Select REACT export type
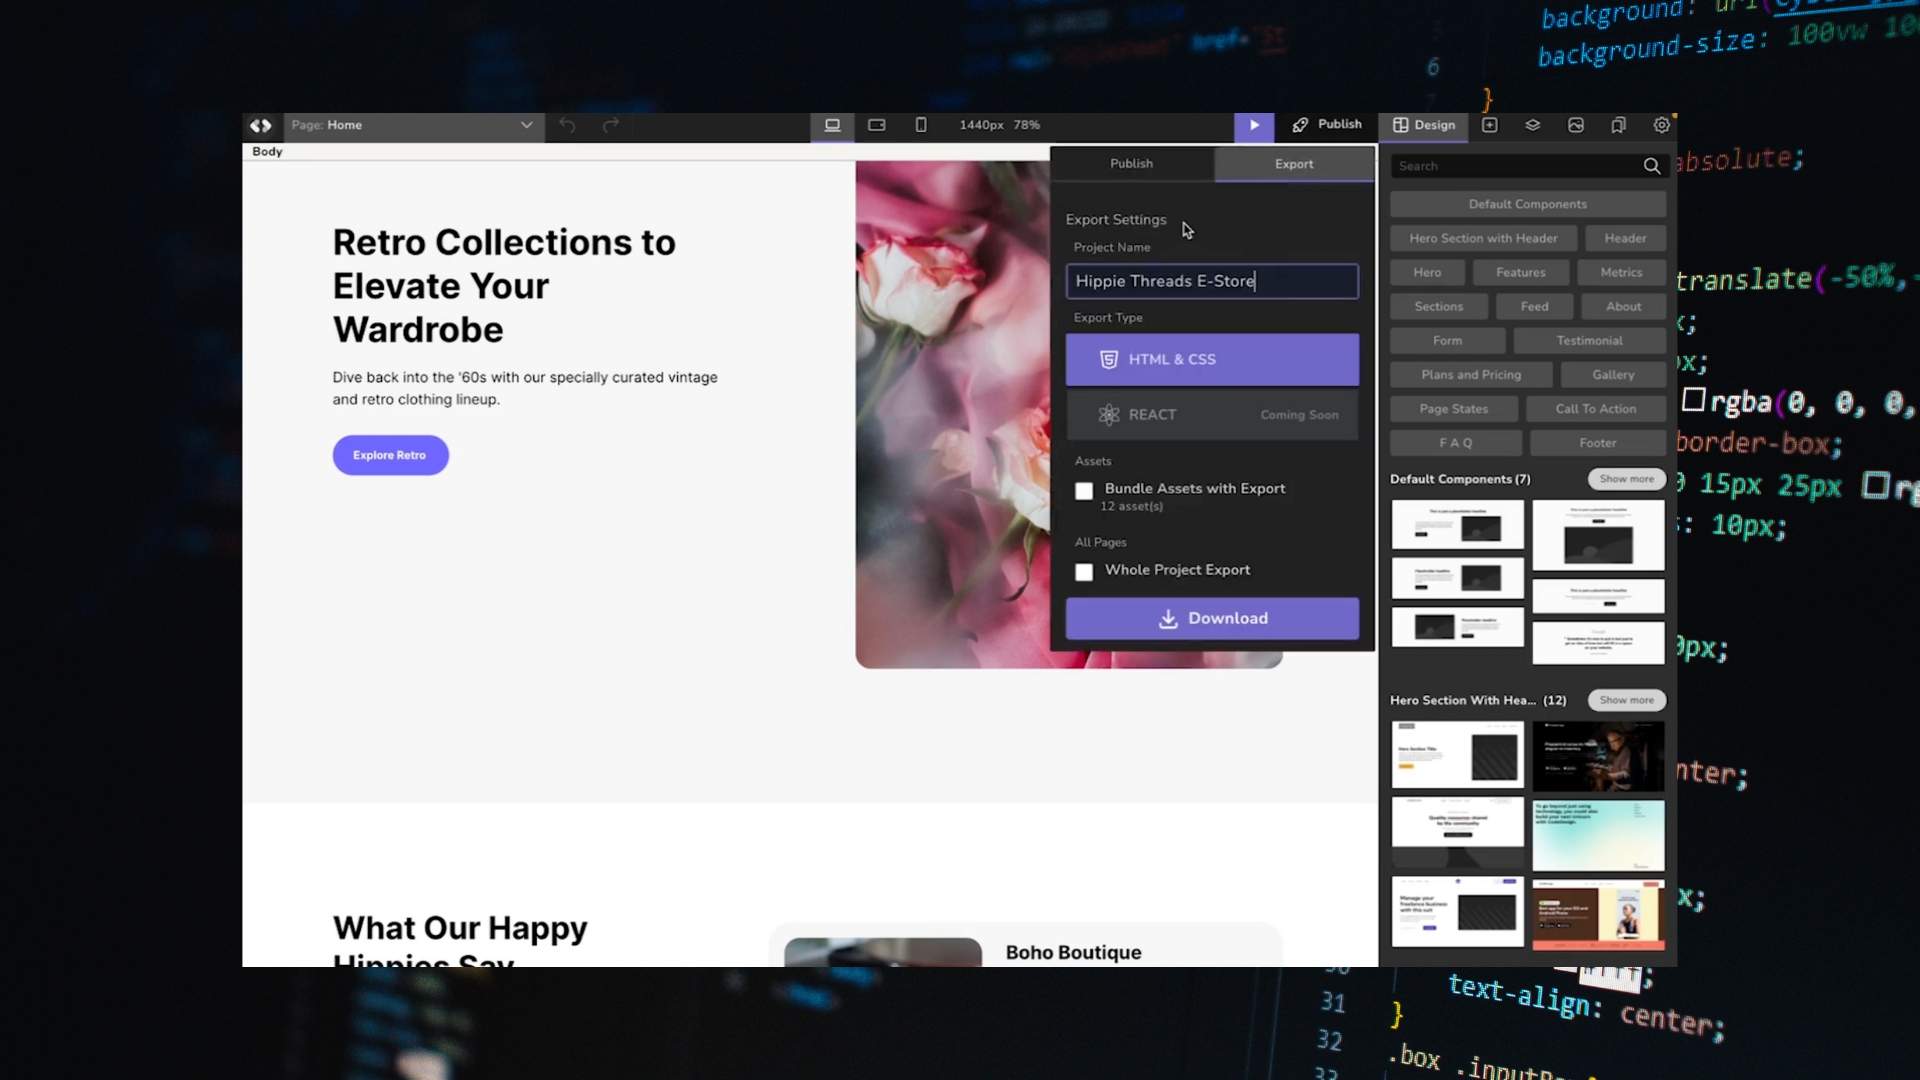Screen dimensions: 1920x1080 tap(1212, 414)
